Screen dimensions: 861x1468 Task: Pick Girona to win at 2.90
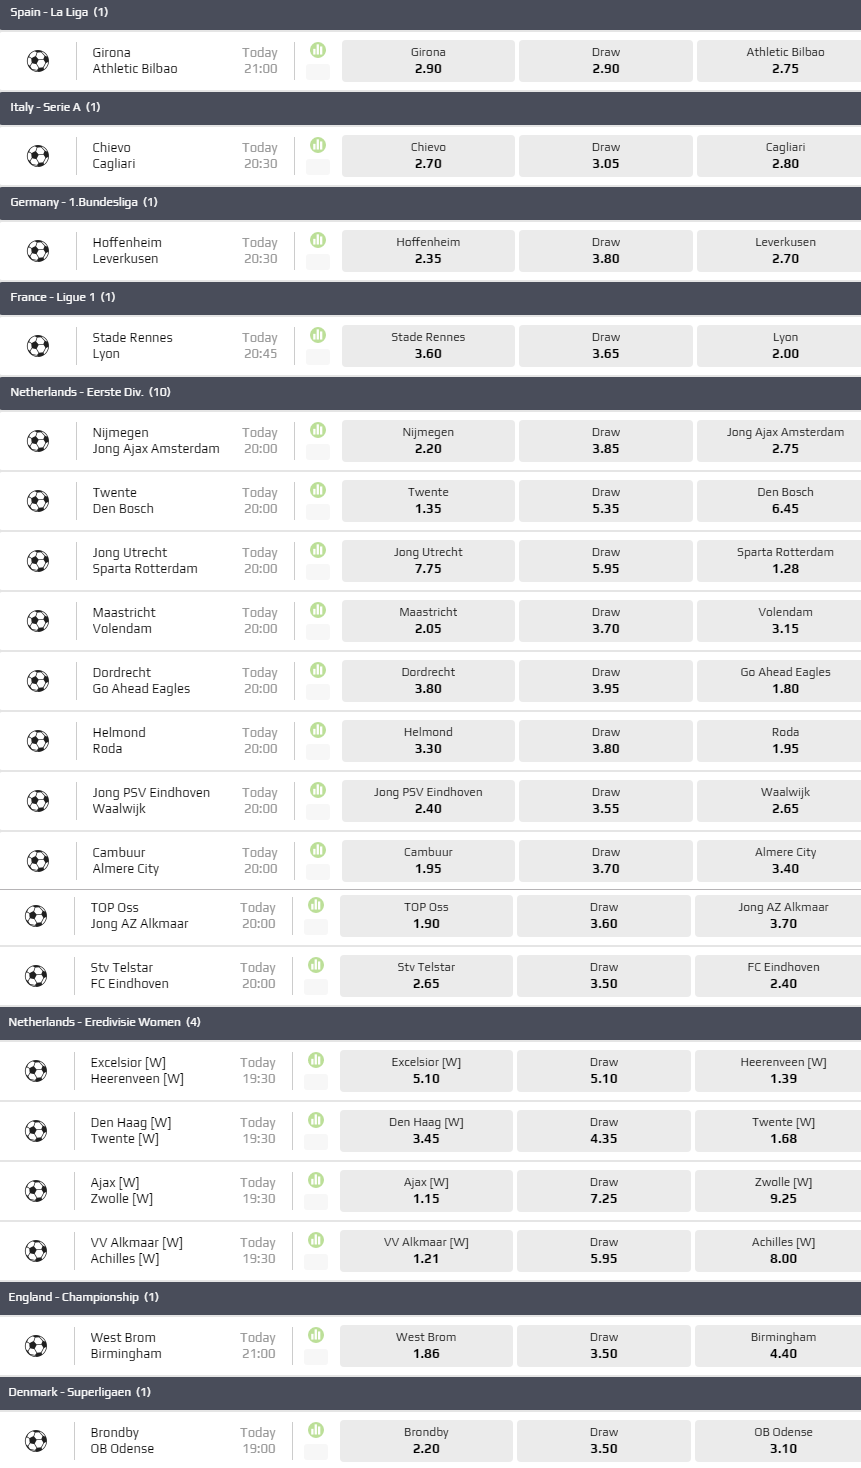pyautogui.click(x=428, y=61)
